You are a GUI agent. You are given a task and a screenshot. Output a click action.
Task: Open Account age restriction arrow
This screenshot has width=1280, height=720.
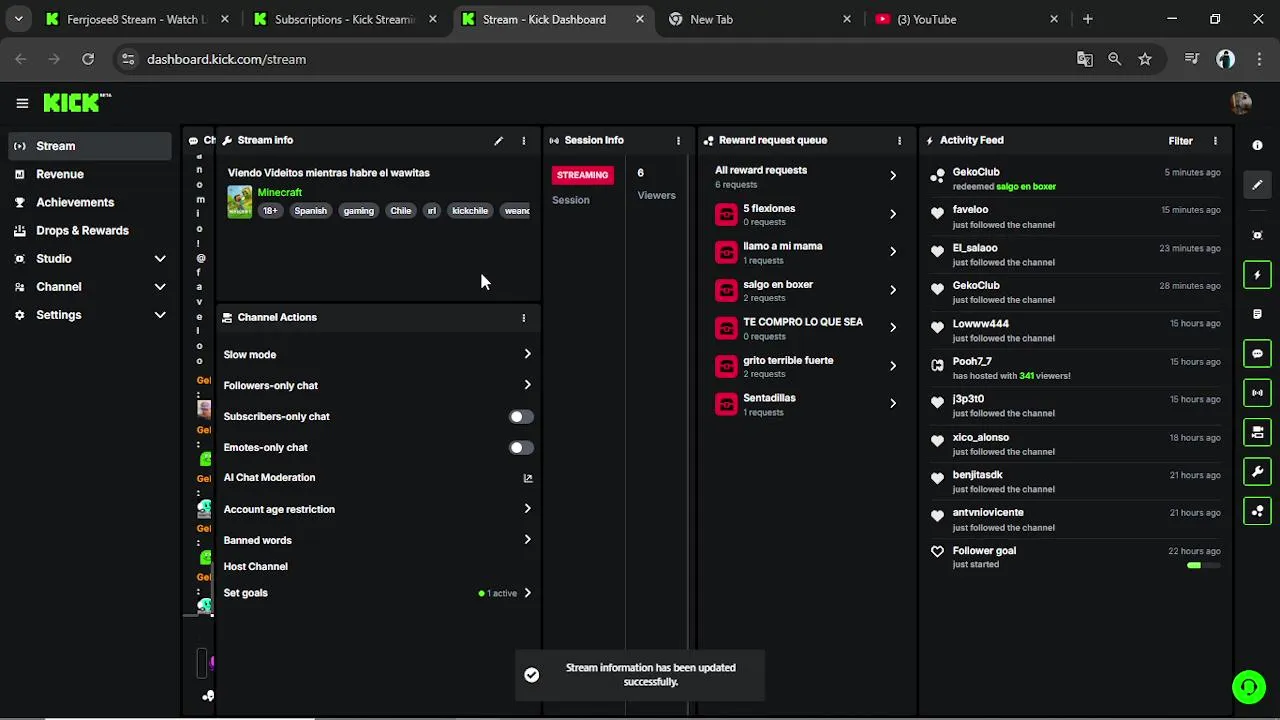click(528, 509)
